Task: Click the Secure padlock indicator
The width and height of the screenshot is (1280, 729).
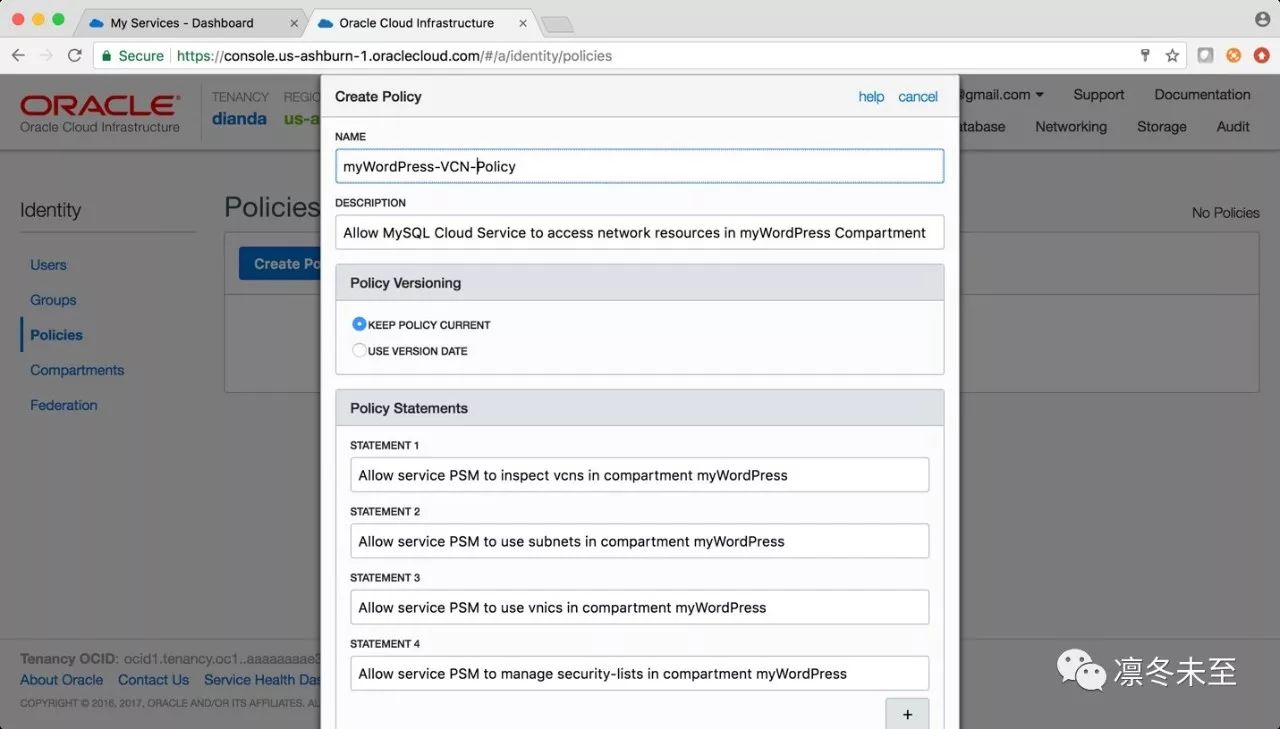Action: click(x=132, y=56)
